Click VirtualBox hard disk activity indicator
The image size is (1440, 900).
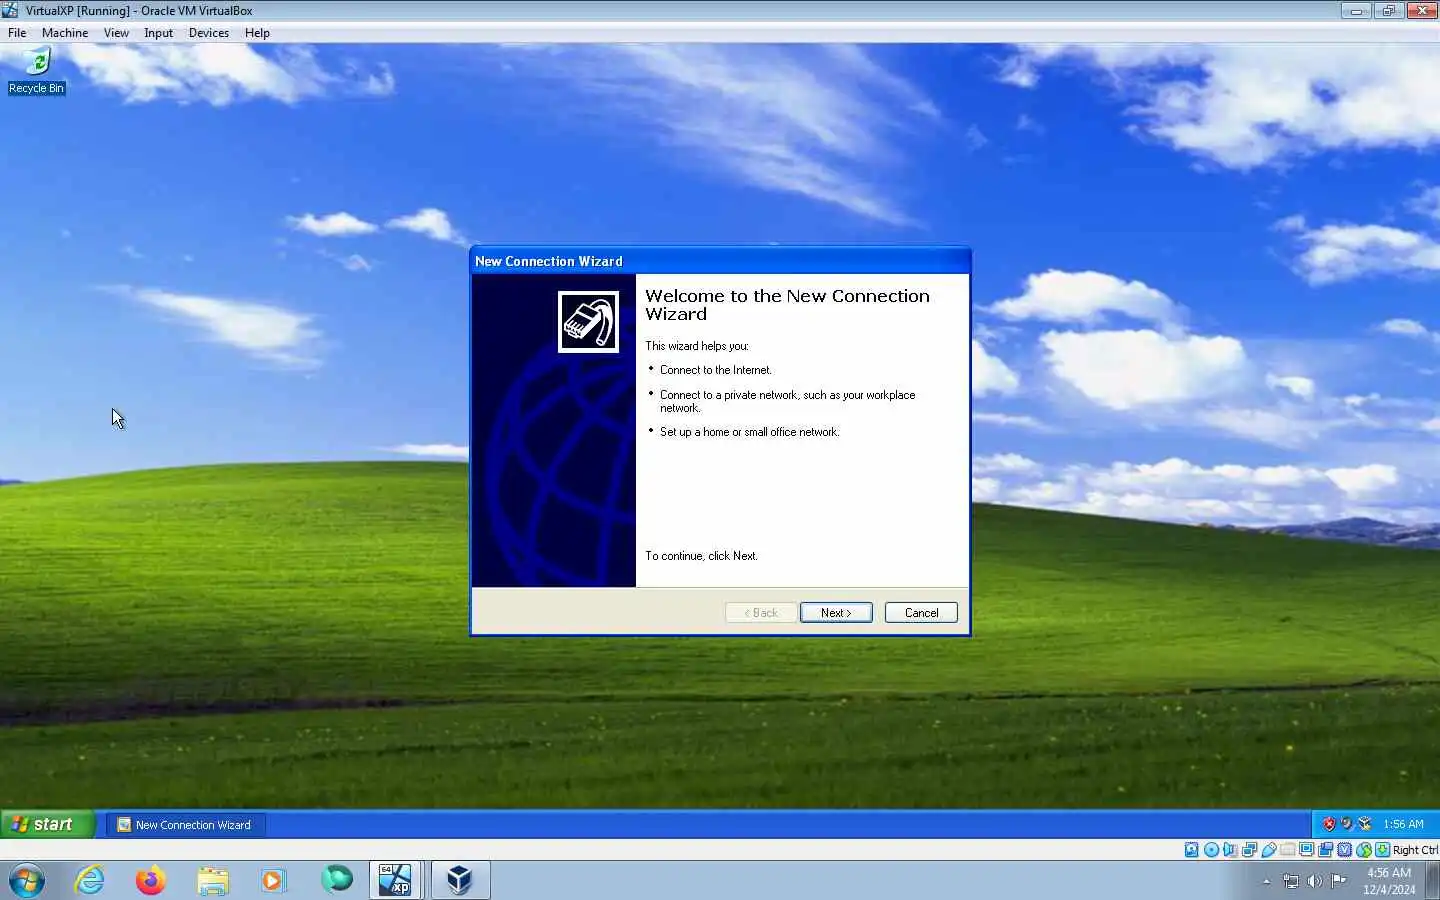[1191, 850]
